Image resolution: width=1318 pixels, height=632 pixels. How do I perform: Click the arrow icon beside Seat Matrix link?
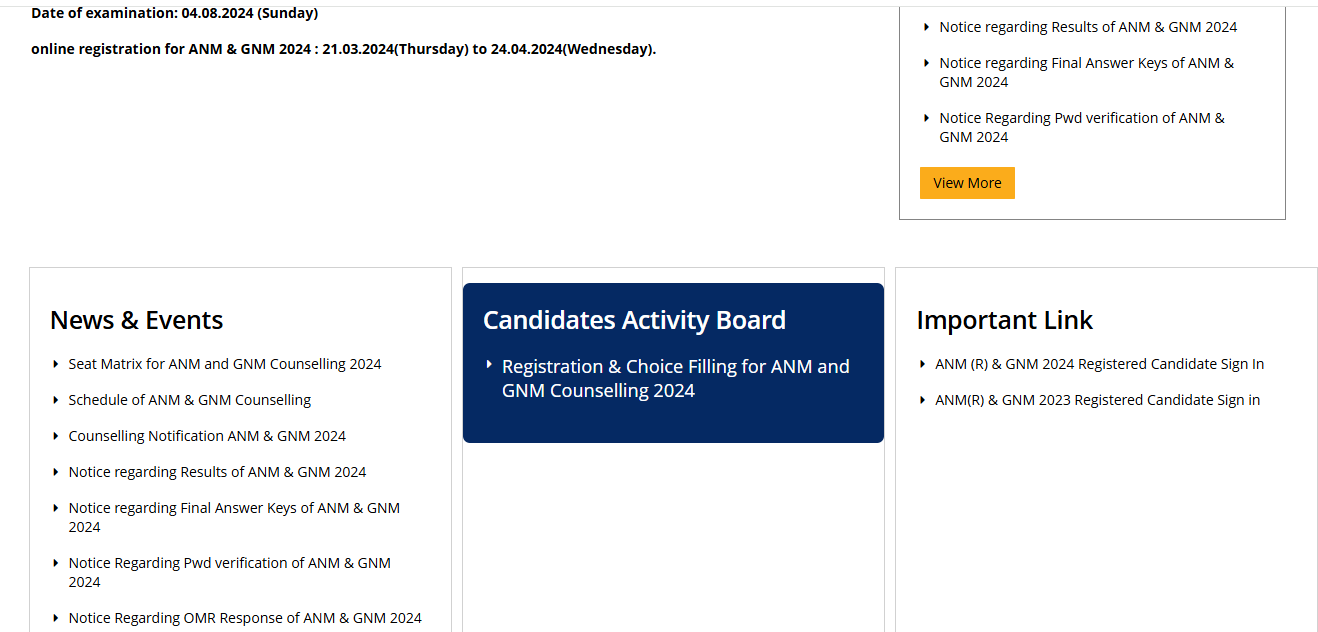pos(56,363)
